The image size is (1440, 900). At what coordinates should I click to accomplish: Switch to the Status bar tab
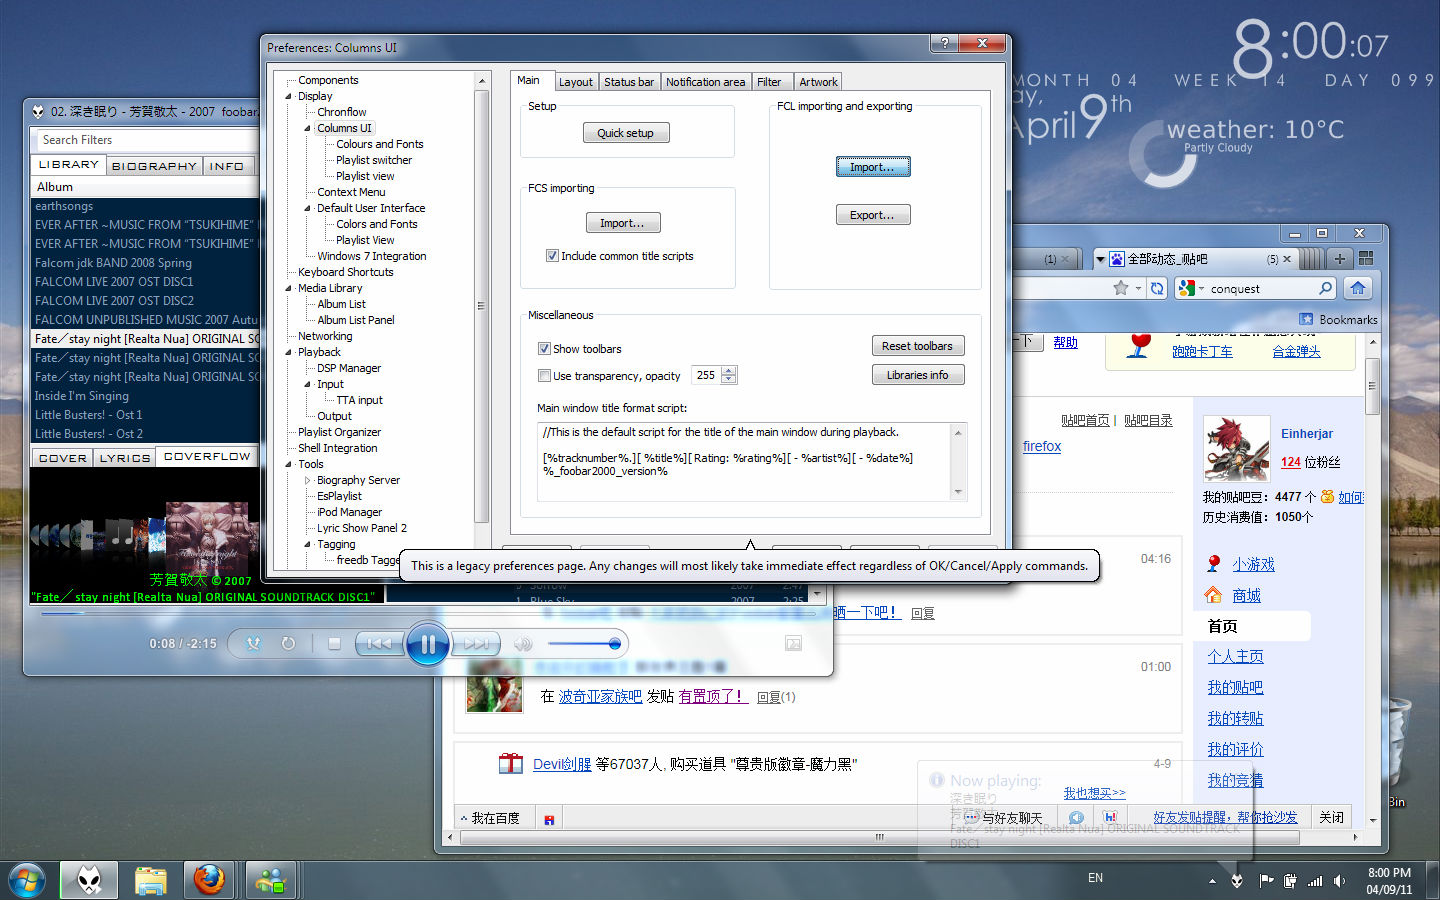(x=629, y=82)
